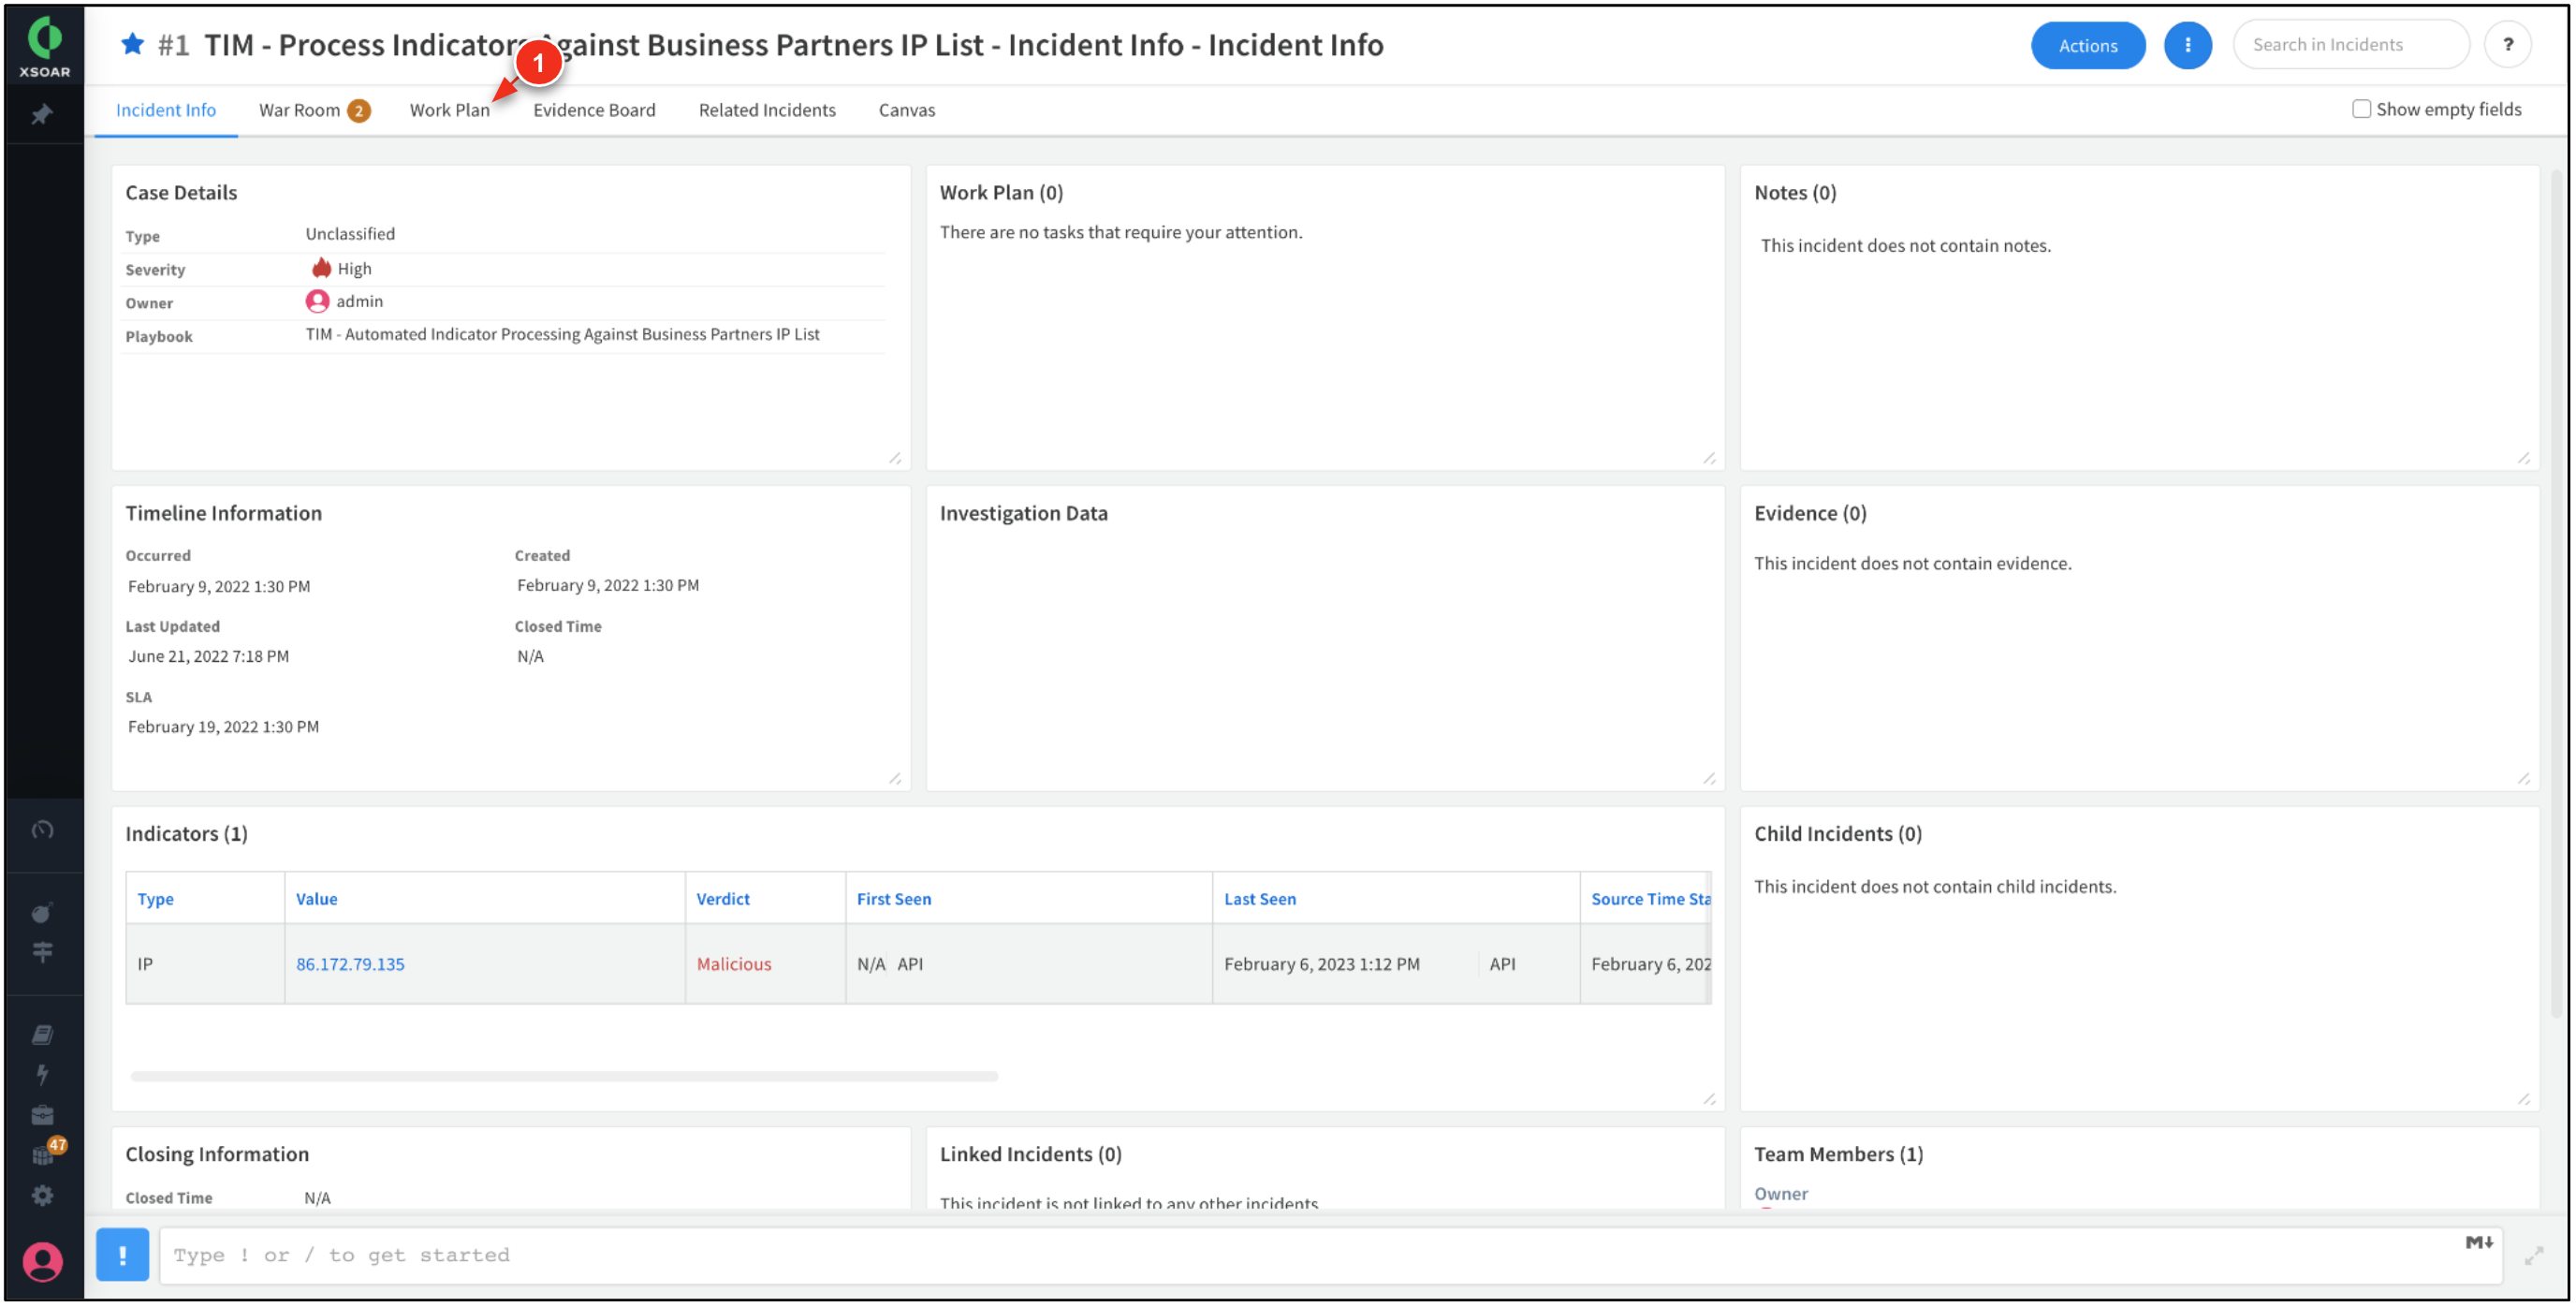Click the High severity flame icon
This screenshot has width=2576, height=1307.
(321, 268)
